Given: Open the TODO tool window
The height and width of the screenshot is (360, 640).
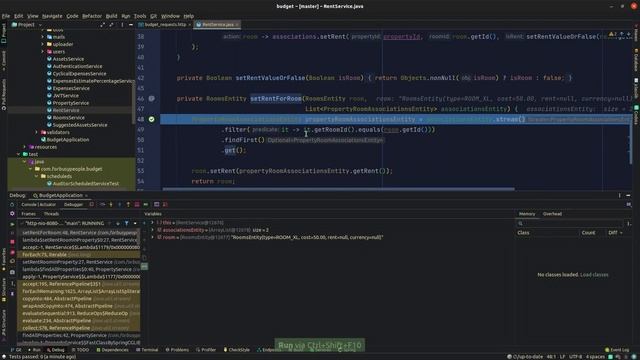Looking at the screenshot, I should (x=80, y=350).
